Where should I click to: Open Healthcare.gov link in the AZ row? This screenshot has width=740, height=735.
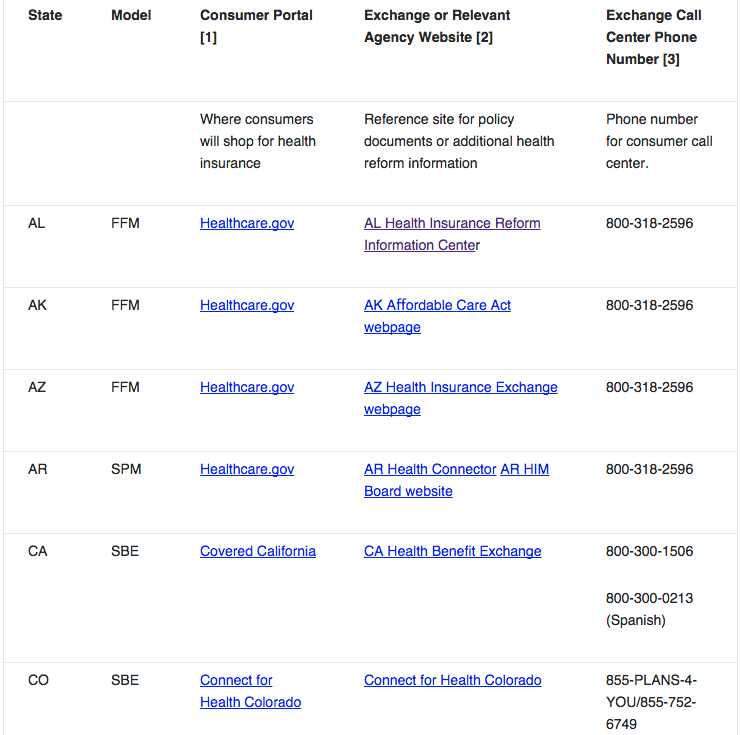pyautogui.click(x=247, y=387)
